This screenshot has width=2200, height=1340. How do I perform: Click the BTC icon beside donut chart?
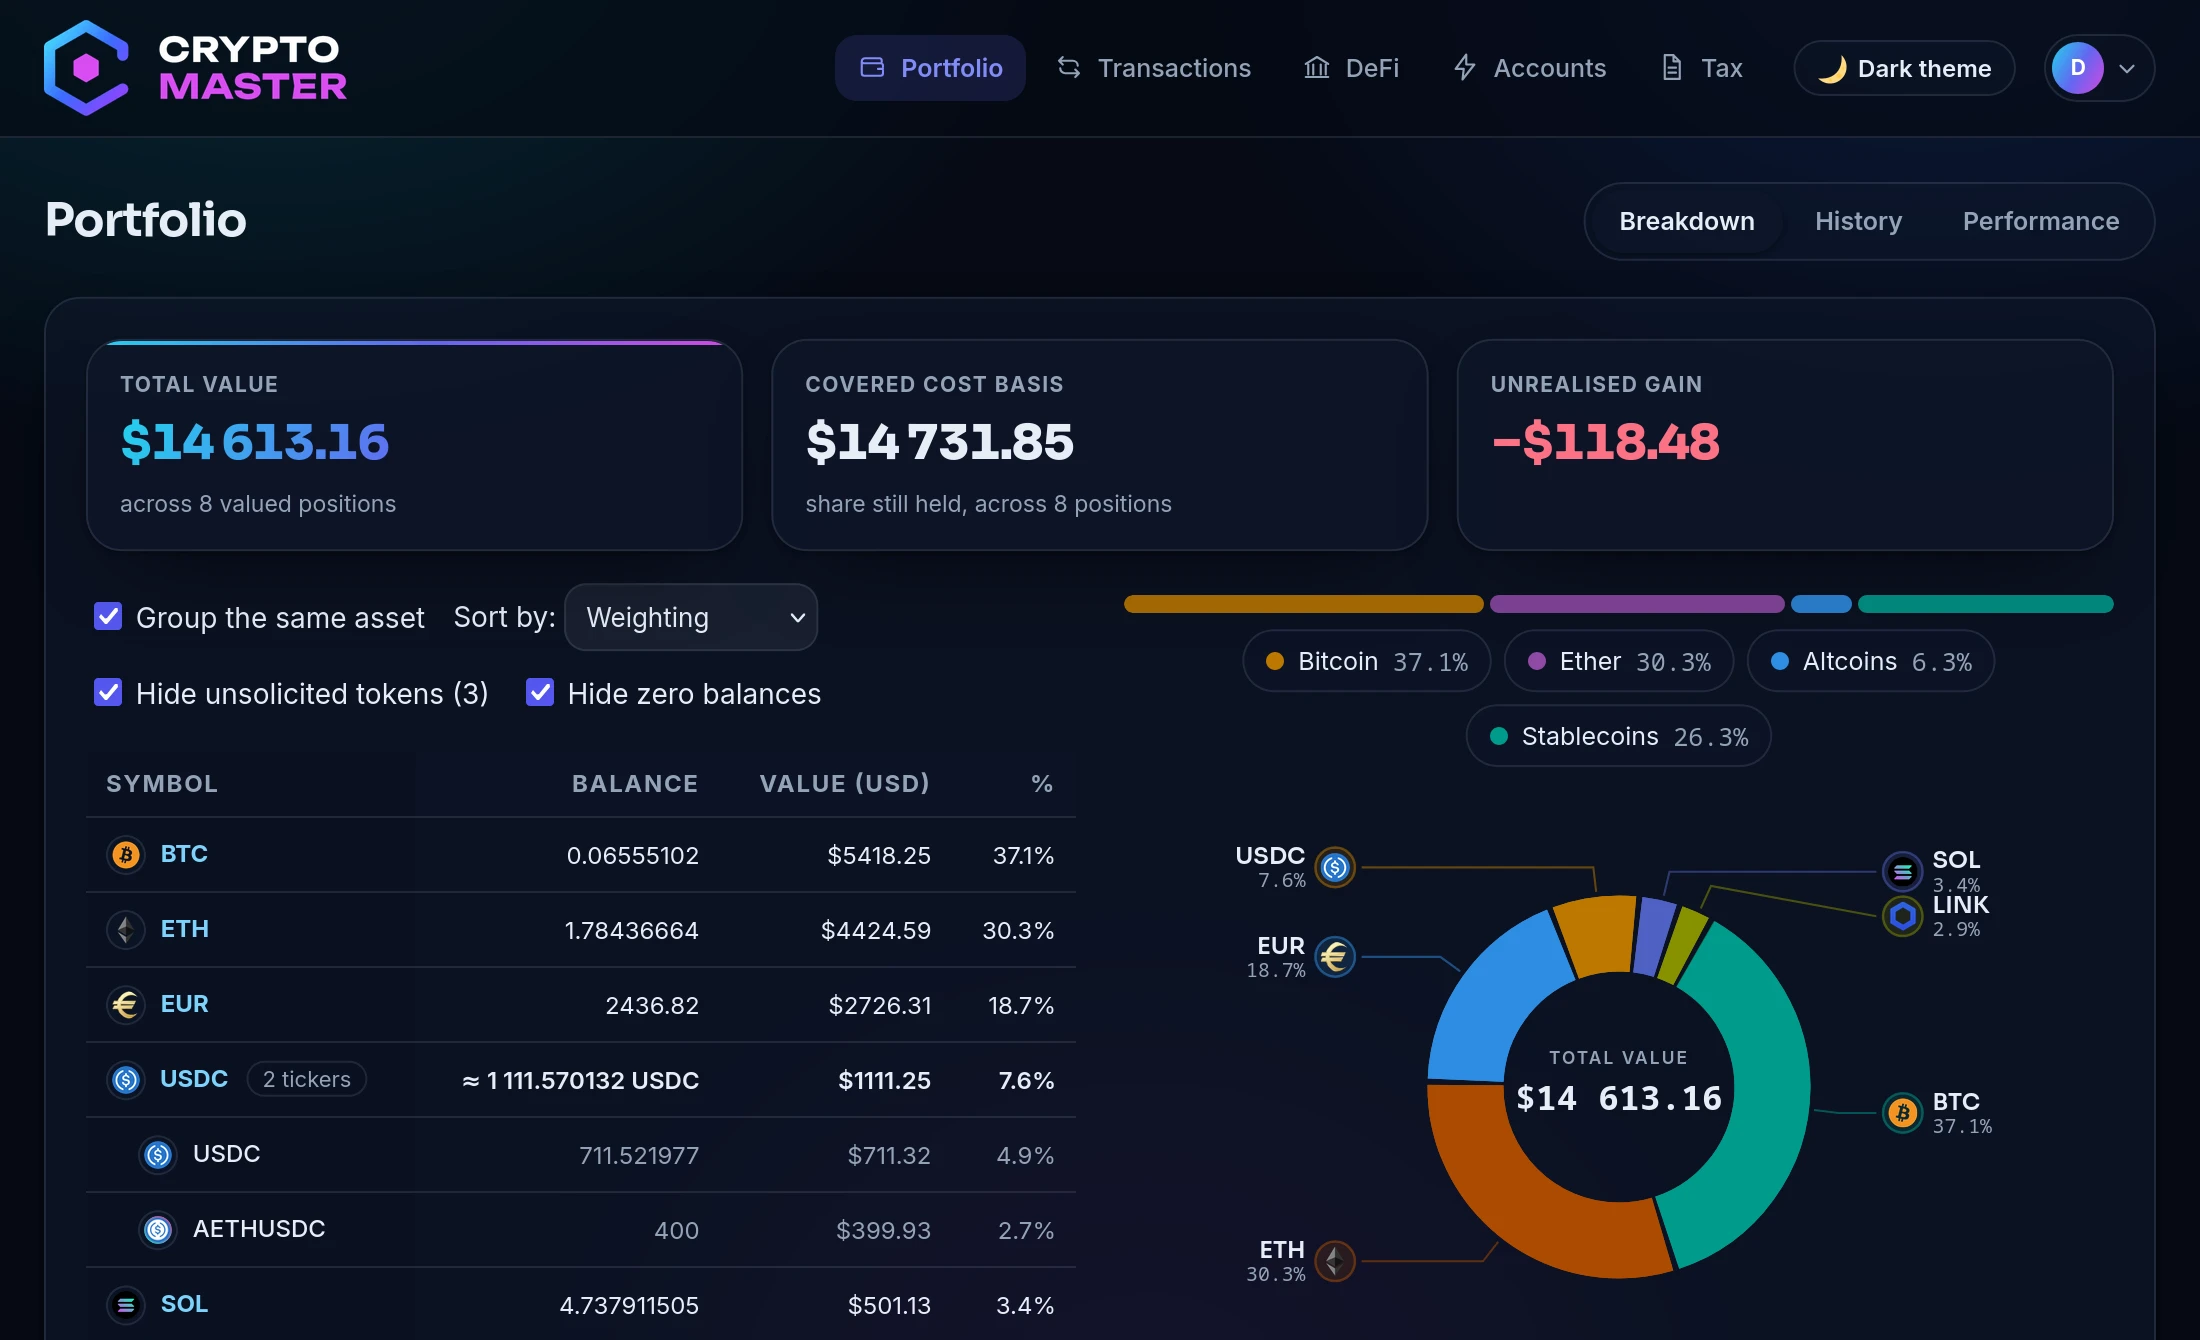tap(1902, 1112)
